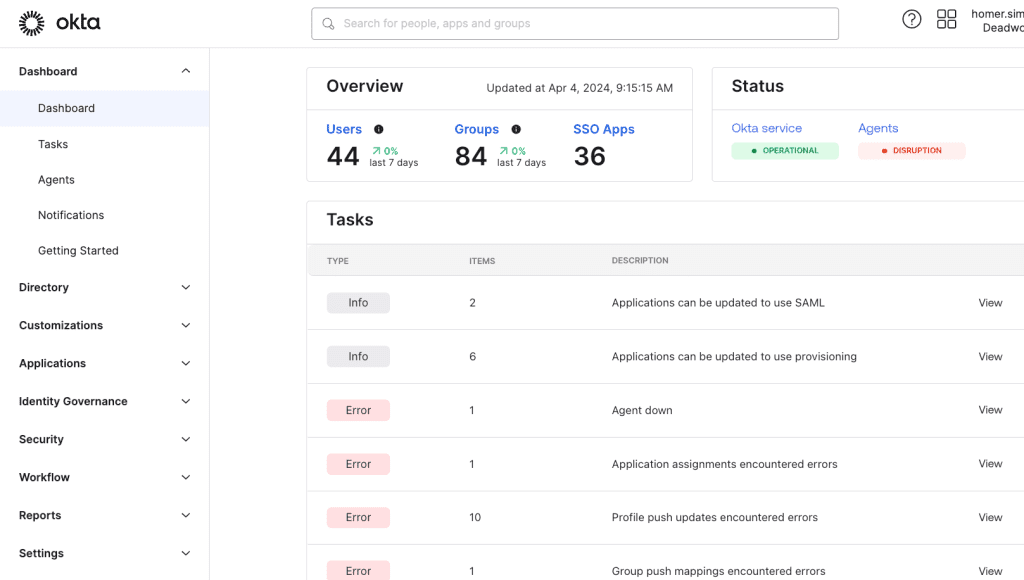Click Error badge for Group push mappings
Viewport: 1024px width, 580px height.
(x=359, y=570)
